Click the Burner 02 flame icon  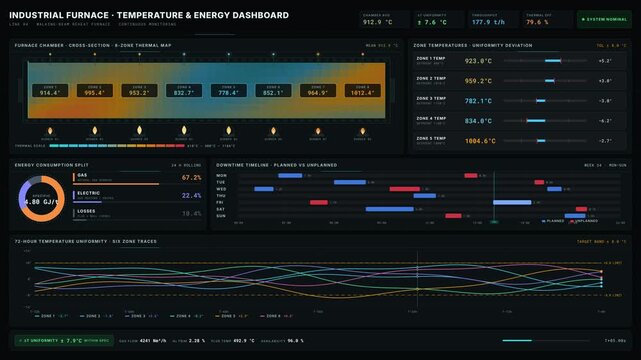coord(95,130)
